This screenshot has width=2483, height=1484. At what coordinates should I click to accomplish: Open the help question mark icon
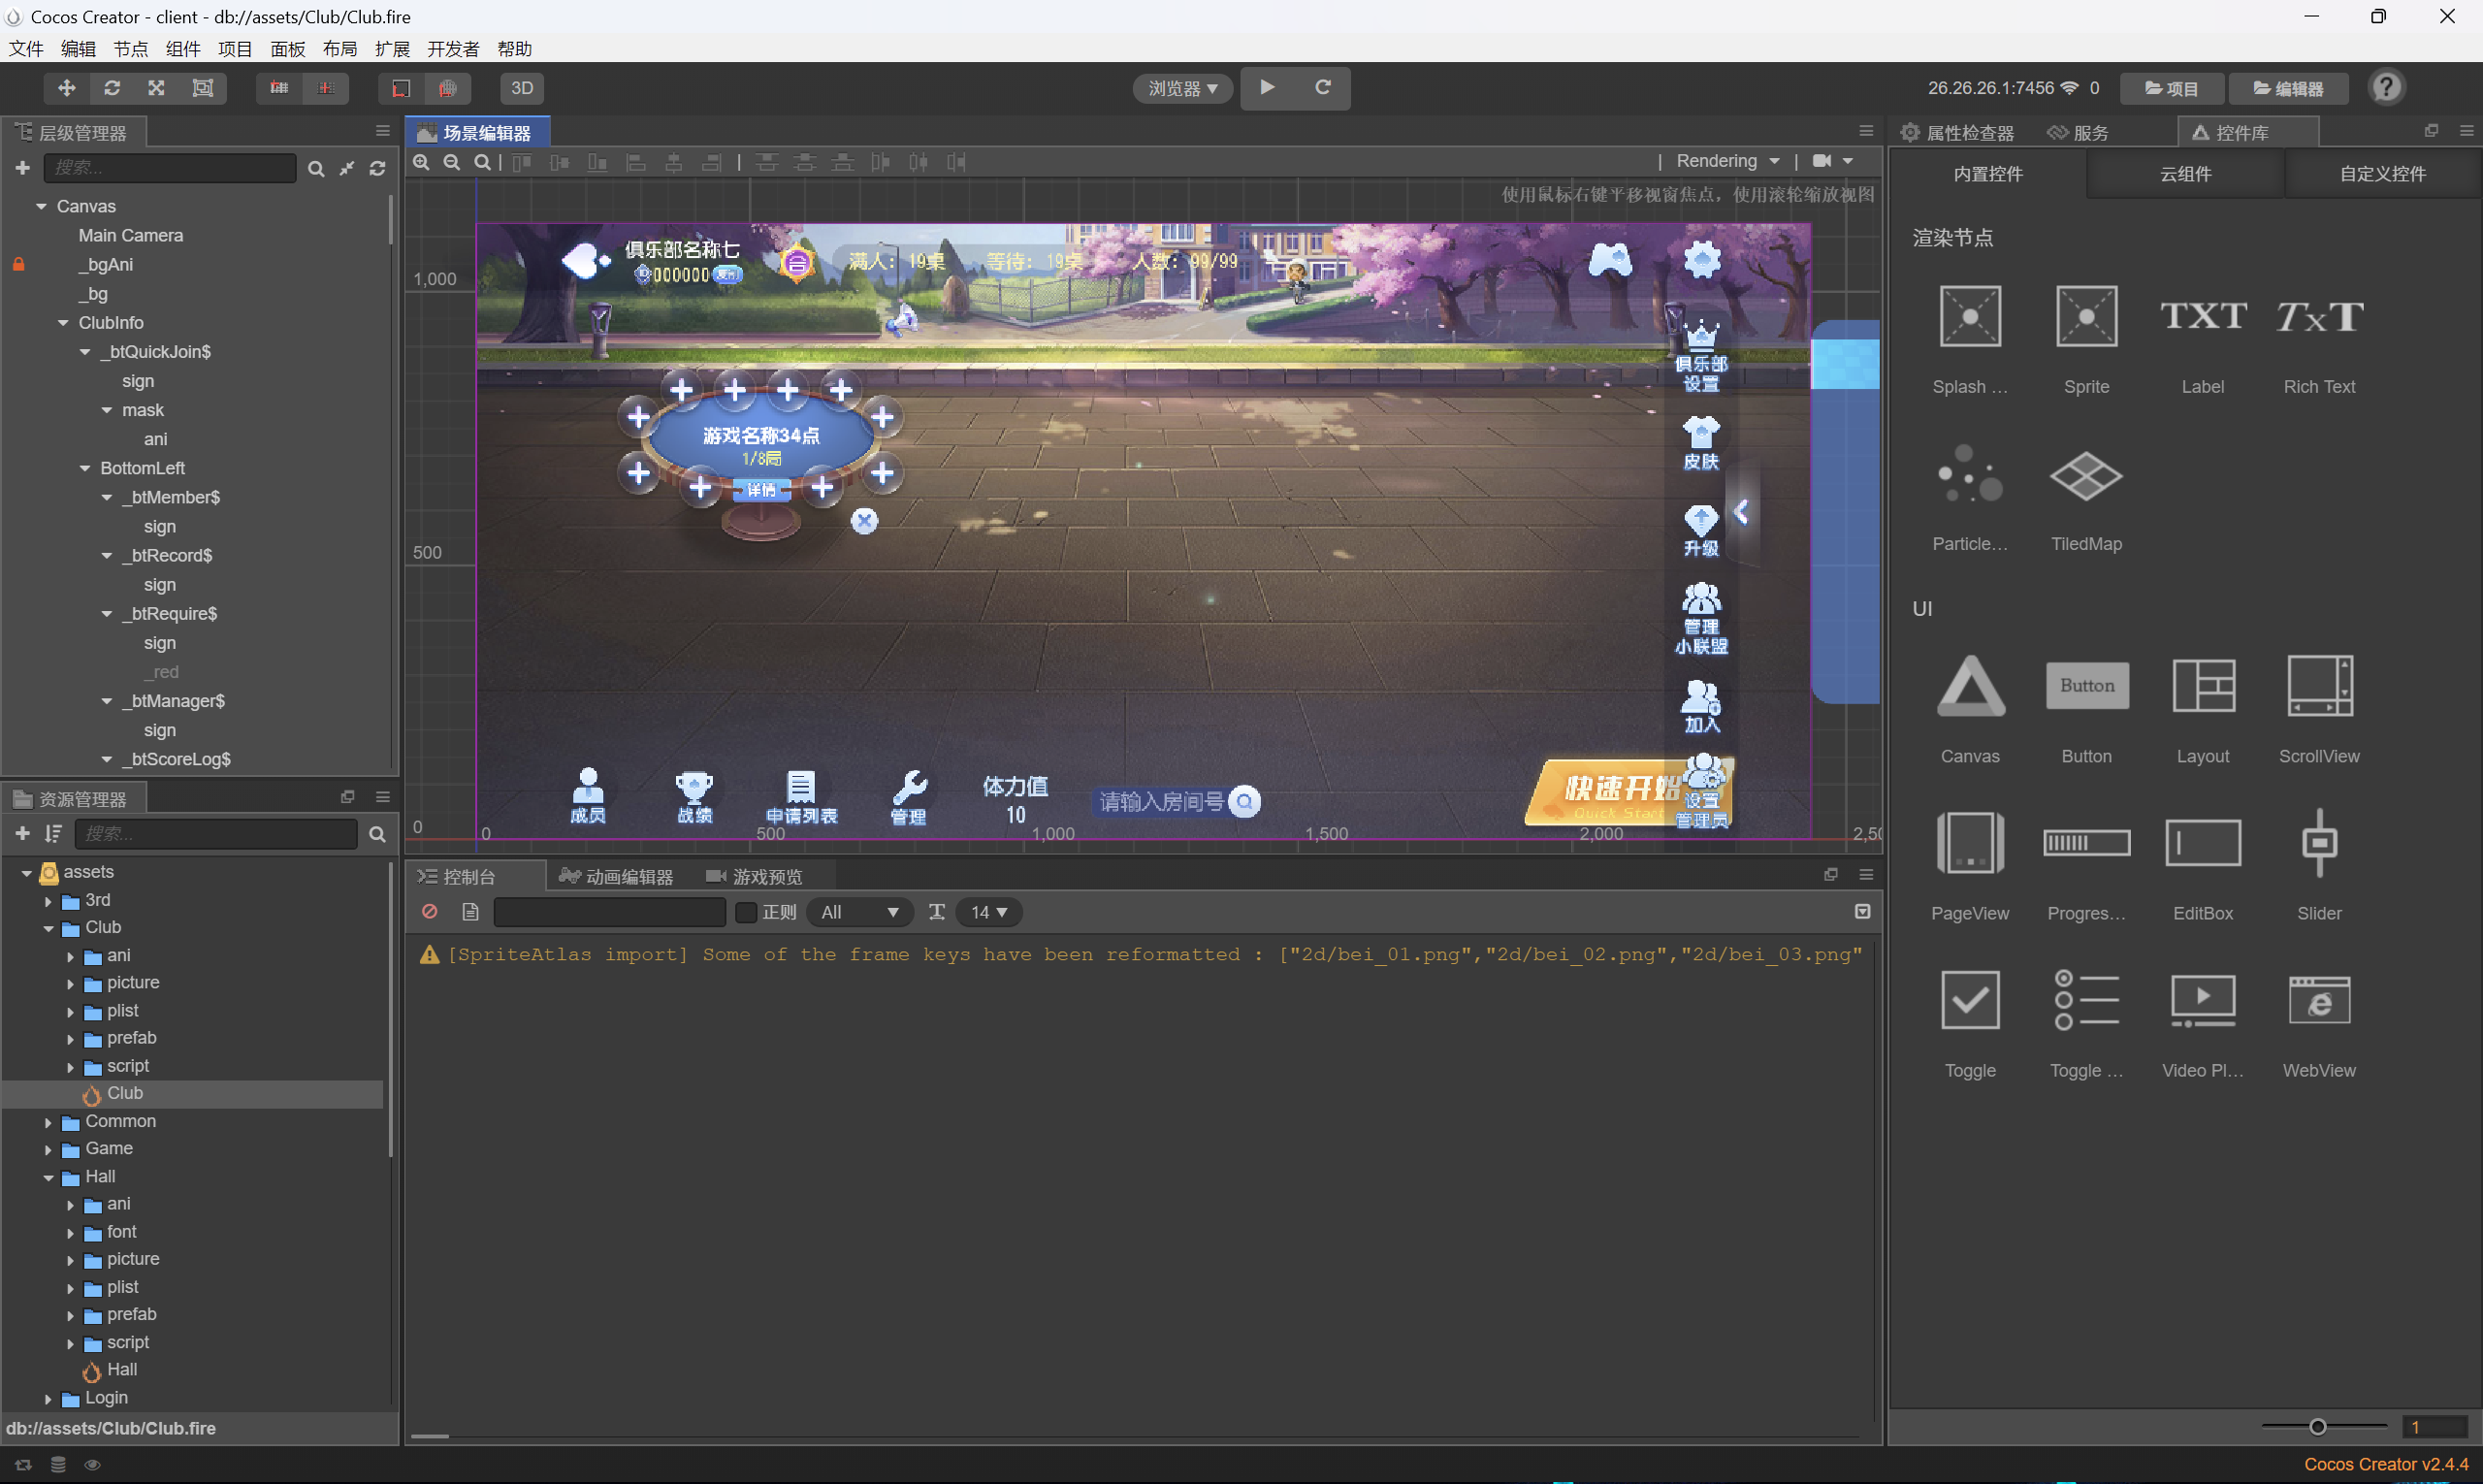(2386, 88)
